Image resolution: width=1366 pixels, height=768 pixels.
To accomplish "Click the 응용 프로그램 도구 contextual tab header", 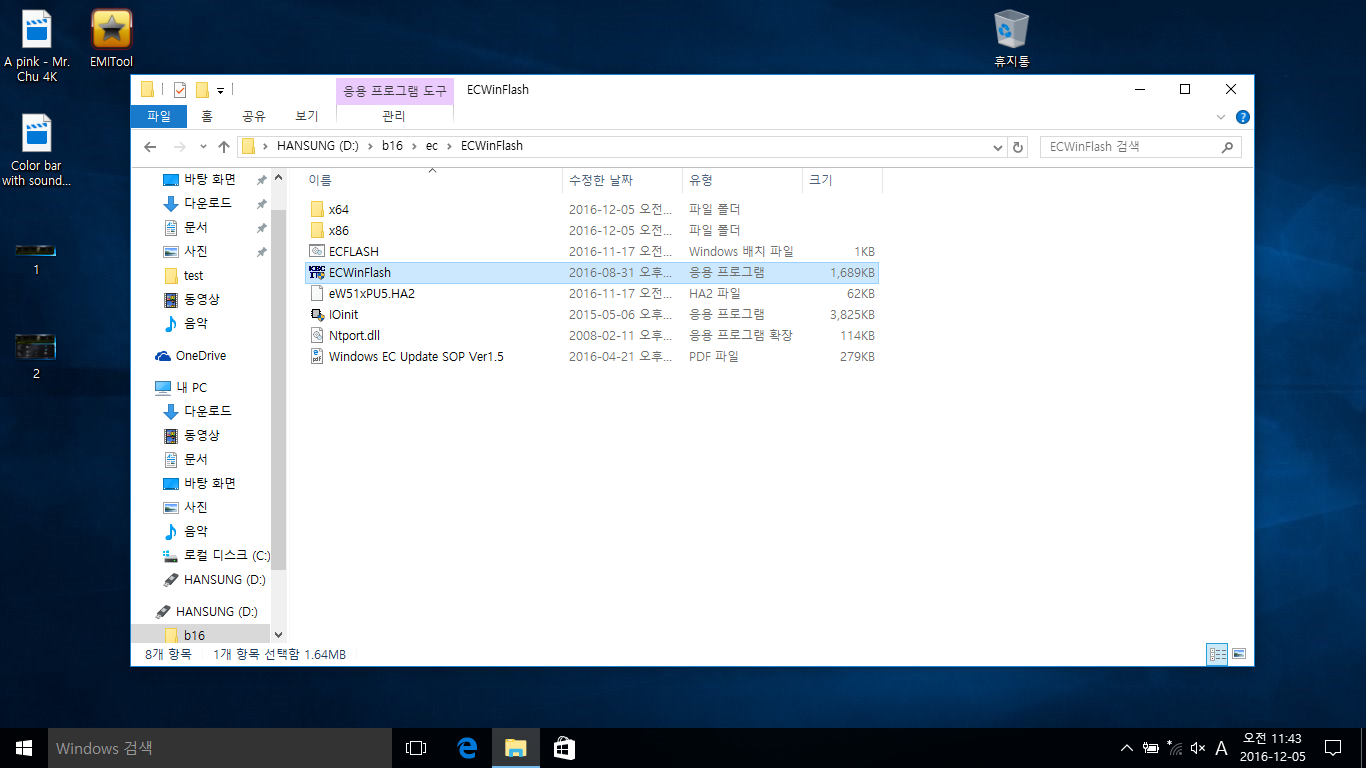I will click(394, 90).
